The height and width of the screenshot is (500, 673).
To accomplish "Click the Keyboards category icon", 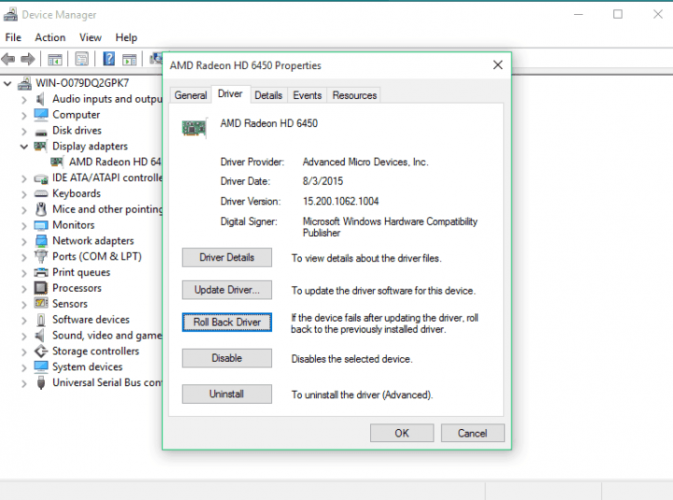I will click(x=41, y=194).
